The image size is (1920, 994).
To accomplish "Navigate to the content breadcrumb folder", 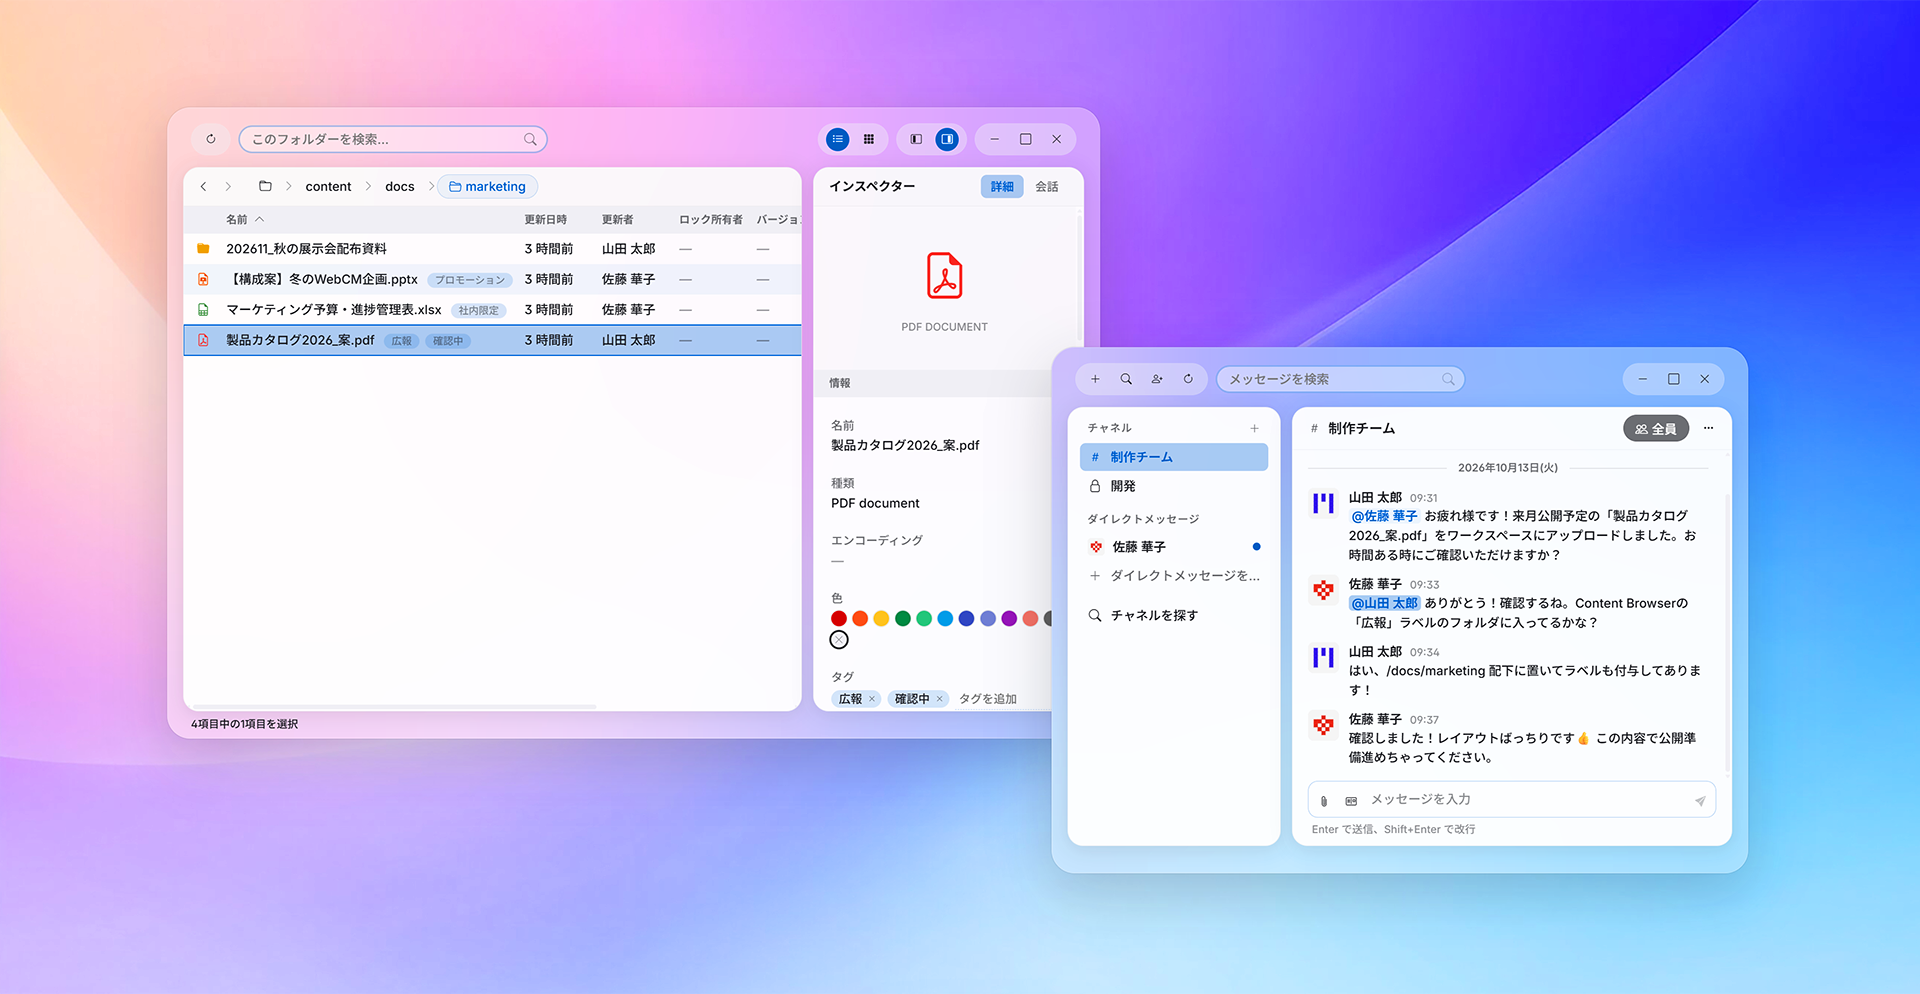I will 328,187.
